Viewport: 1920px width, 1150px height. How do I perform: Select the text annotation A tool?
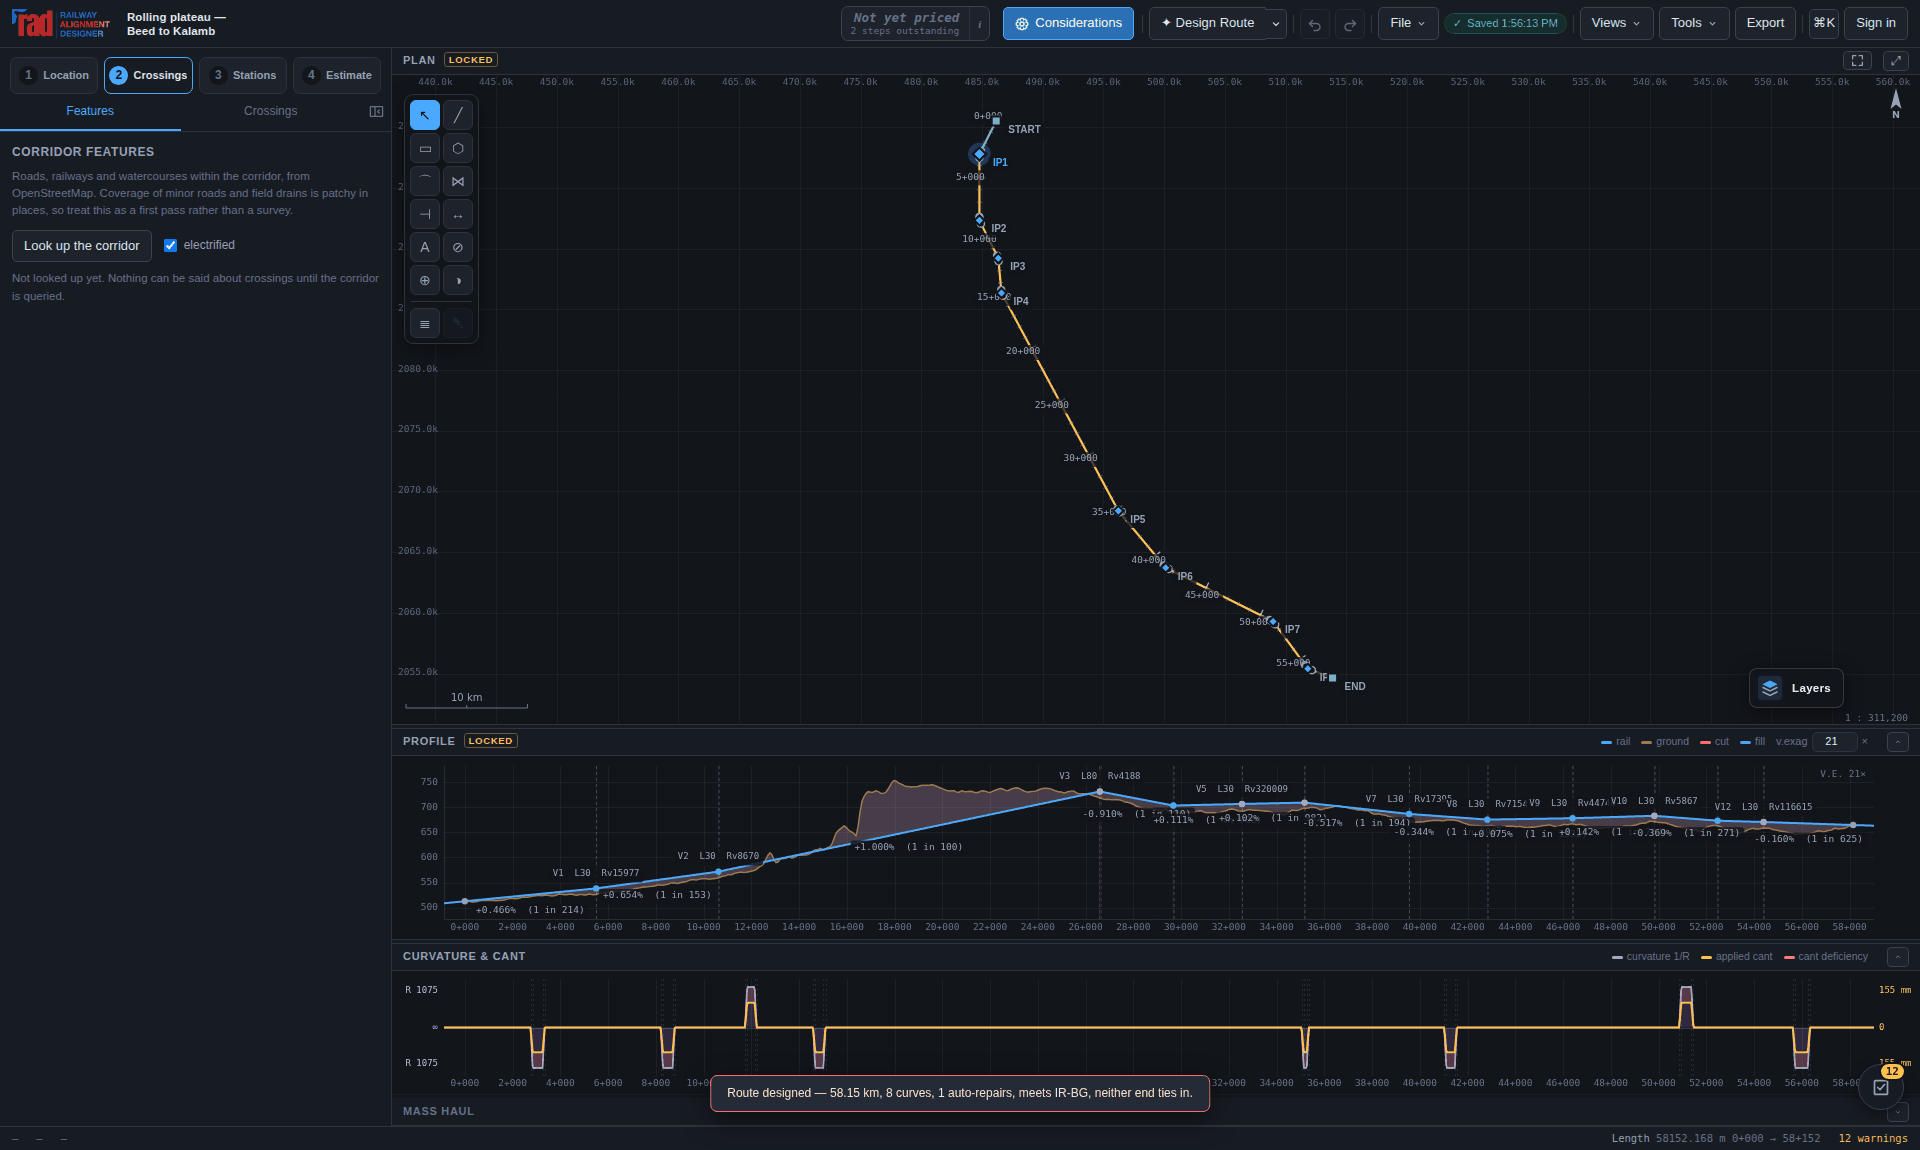pos(425,247)
